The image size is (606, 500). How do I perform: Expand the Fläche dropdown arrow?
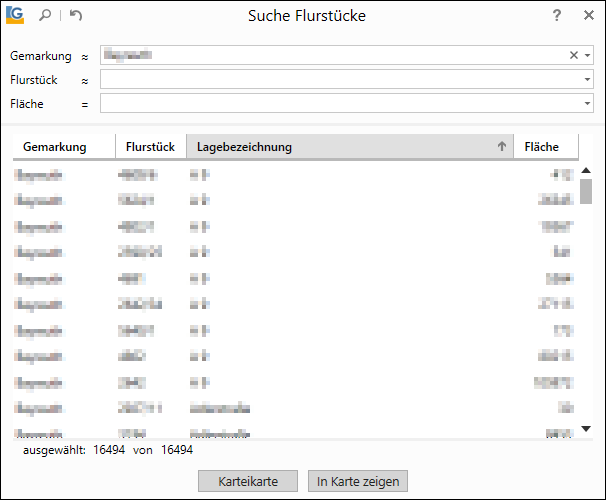(x=588, y=103)
